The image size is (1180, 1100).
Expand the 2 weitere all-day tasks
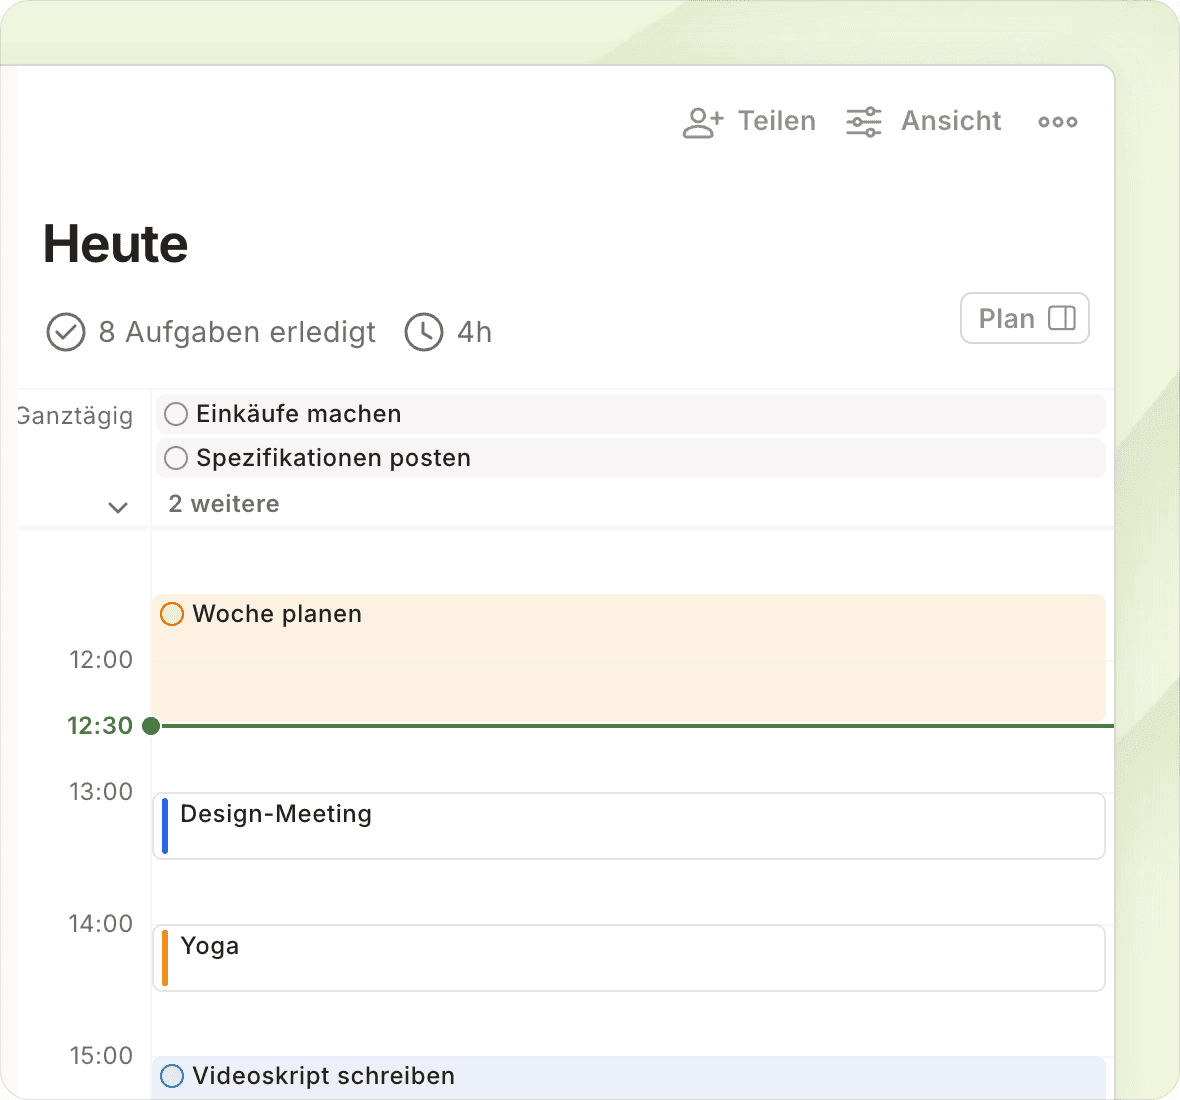coord(224,504)
